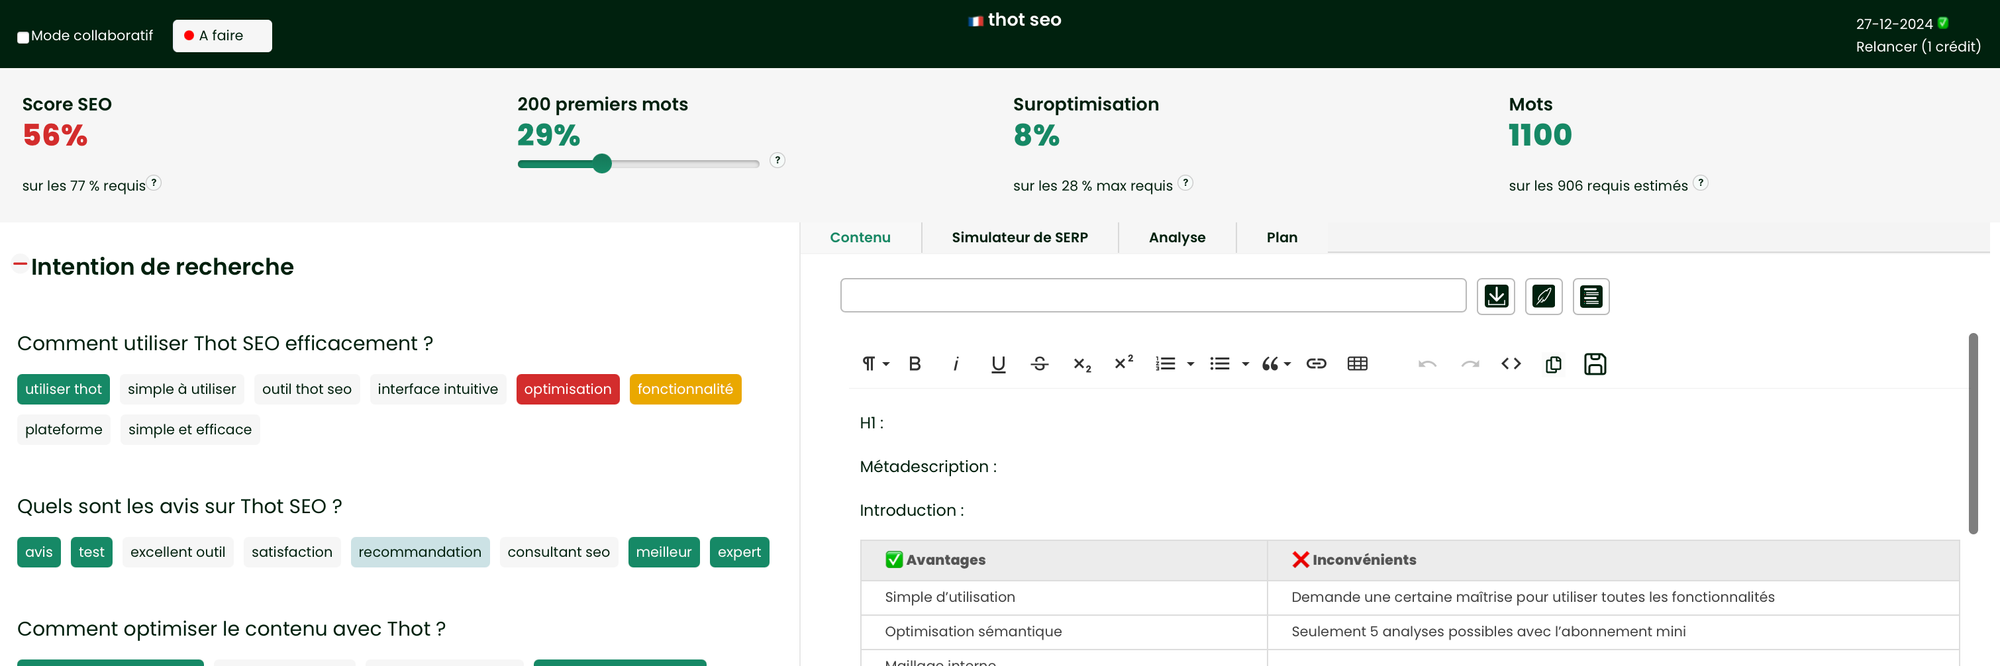Insert a table in the editor

(x=1357, y=364)
